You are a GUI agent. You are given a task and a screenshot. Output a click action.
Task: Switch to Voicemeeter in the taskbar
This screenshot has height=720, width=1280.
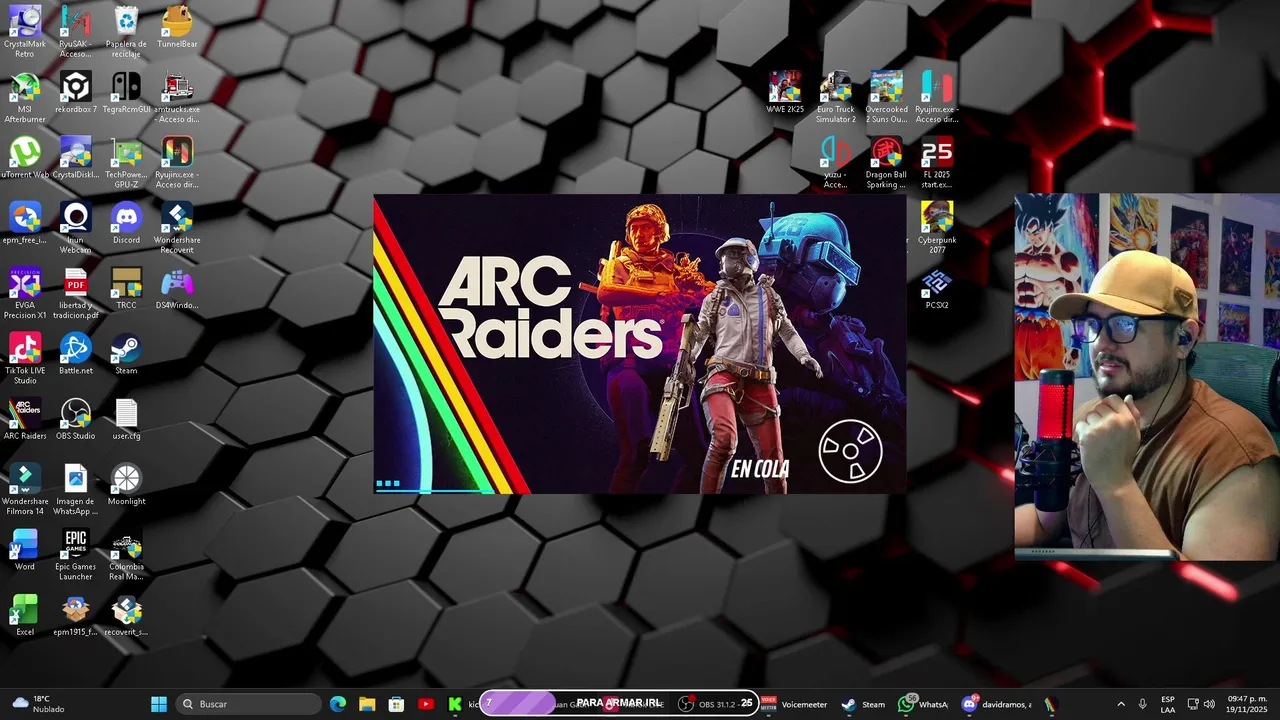click(x=796, y=704)
